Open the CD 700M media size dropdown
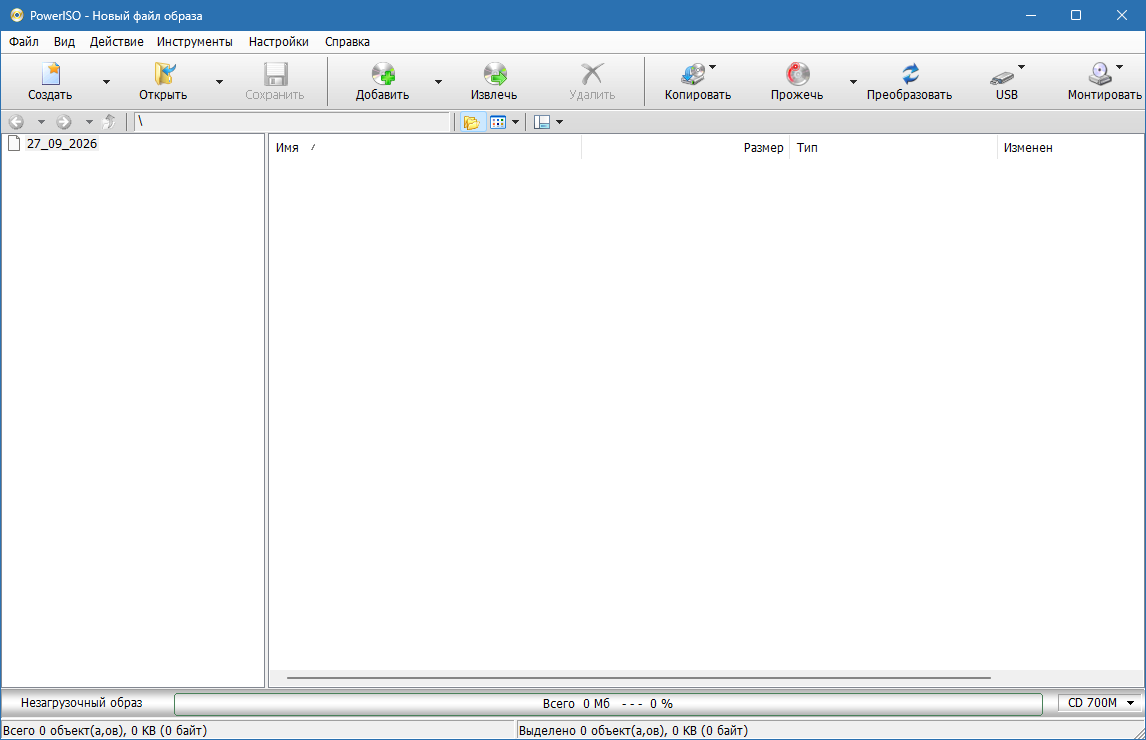The image size is (1146, 740). [x=1100, y=703]
